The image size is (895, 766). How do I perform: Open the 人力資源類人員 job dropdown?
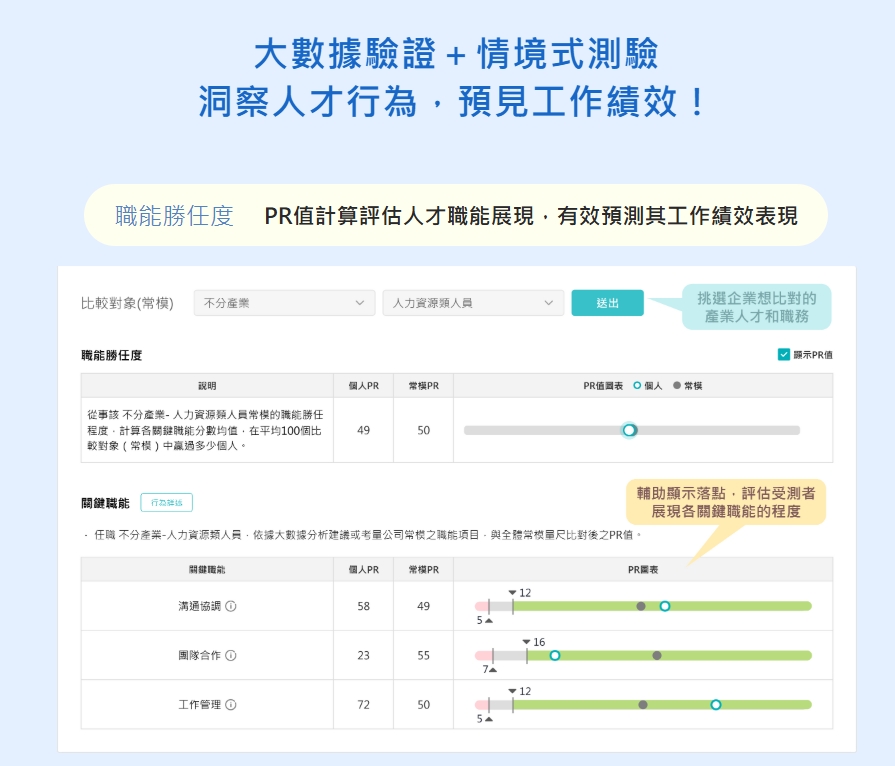[472, 303]
